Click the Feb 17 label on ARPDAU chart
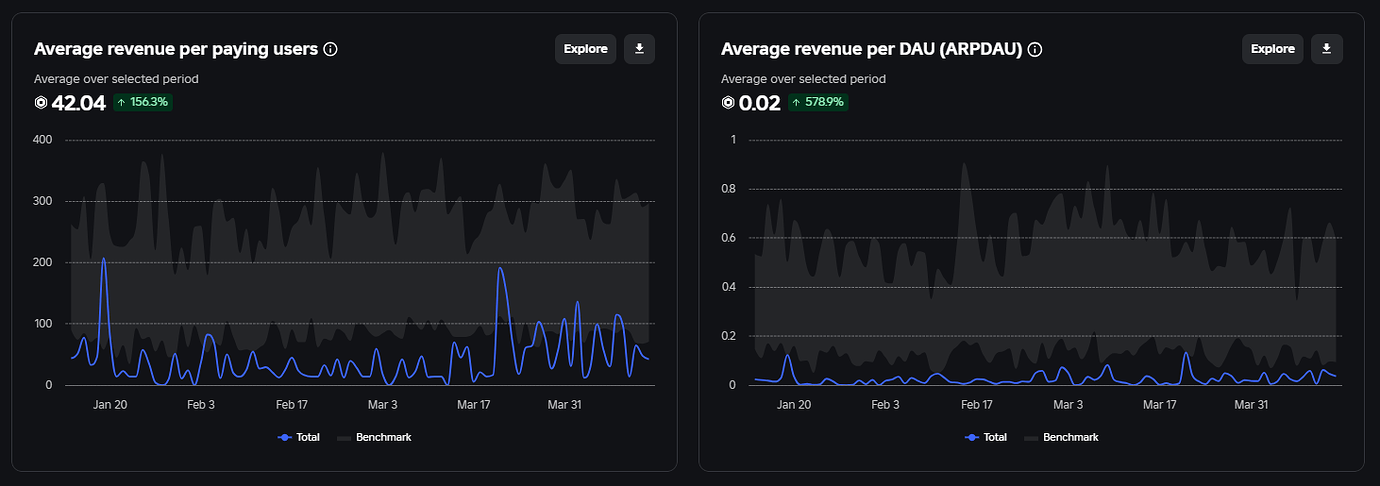Image resolution: width=1380 pixels, height=486 pixels. click(x=976, y=404)
